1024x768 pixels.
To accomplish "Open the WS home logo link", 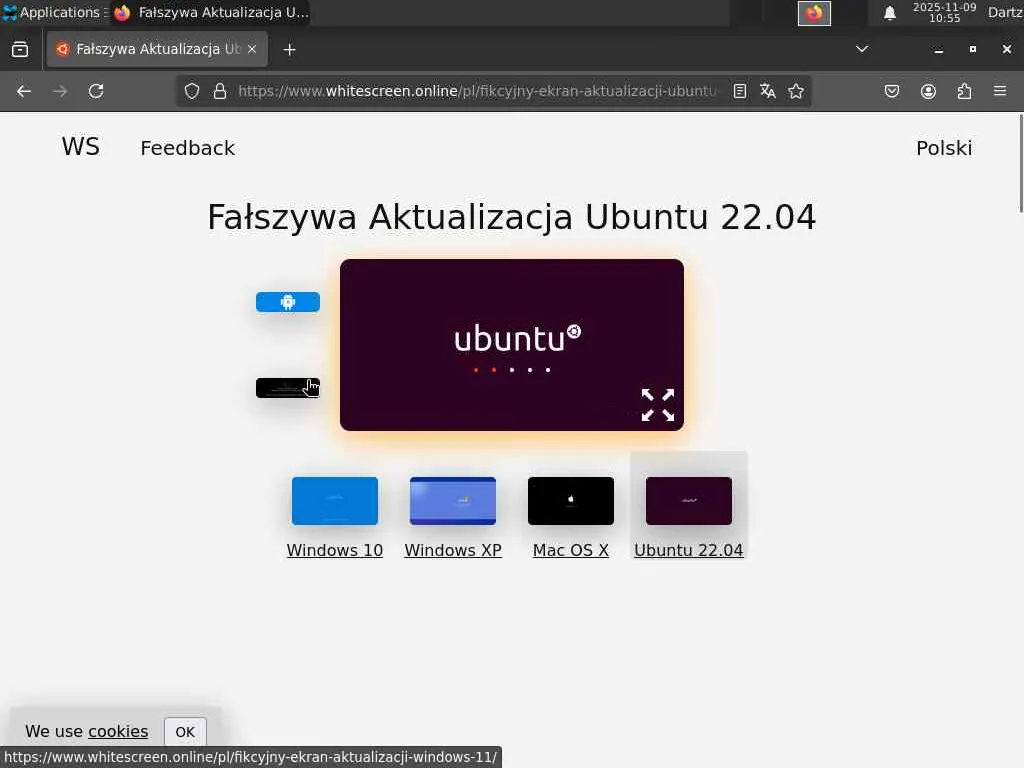I will [81, 147].
